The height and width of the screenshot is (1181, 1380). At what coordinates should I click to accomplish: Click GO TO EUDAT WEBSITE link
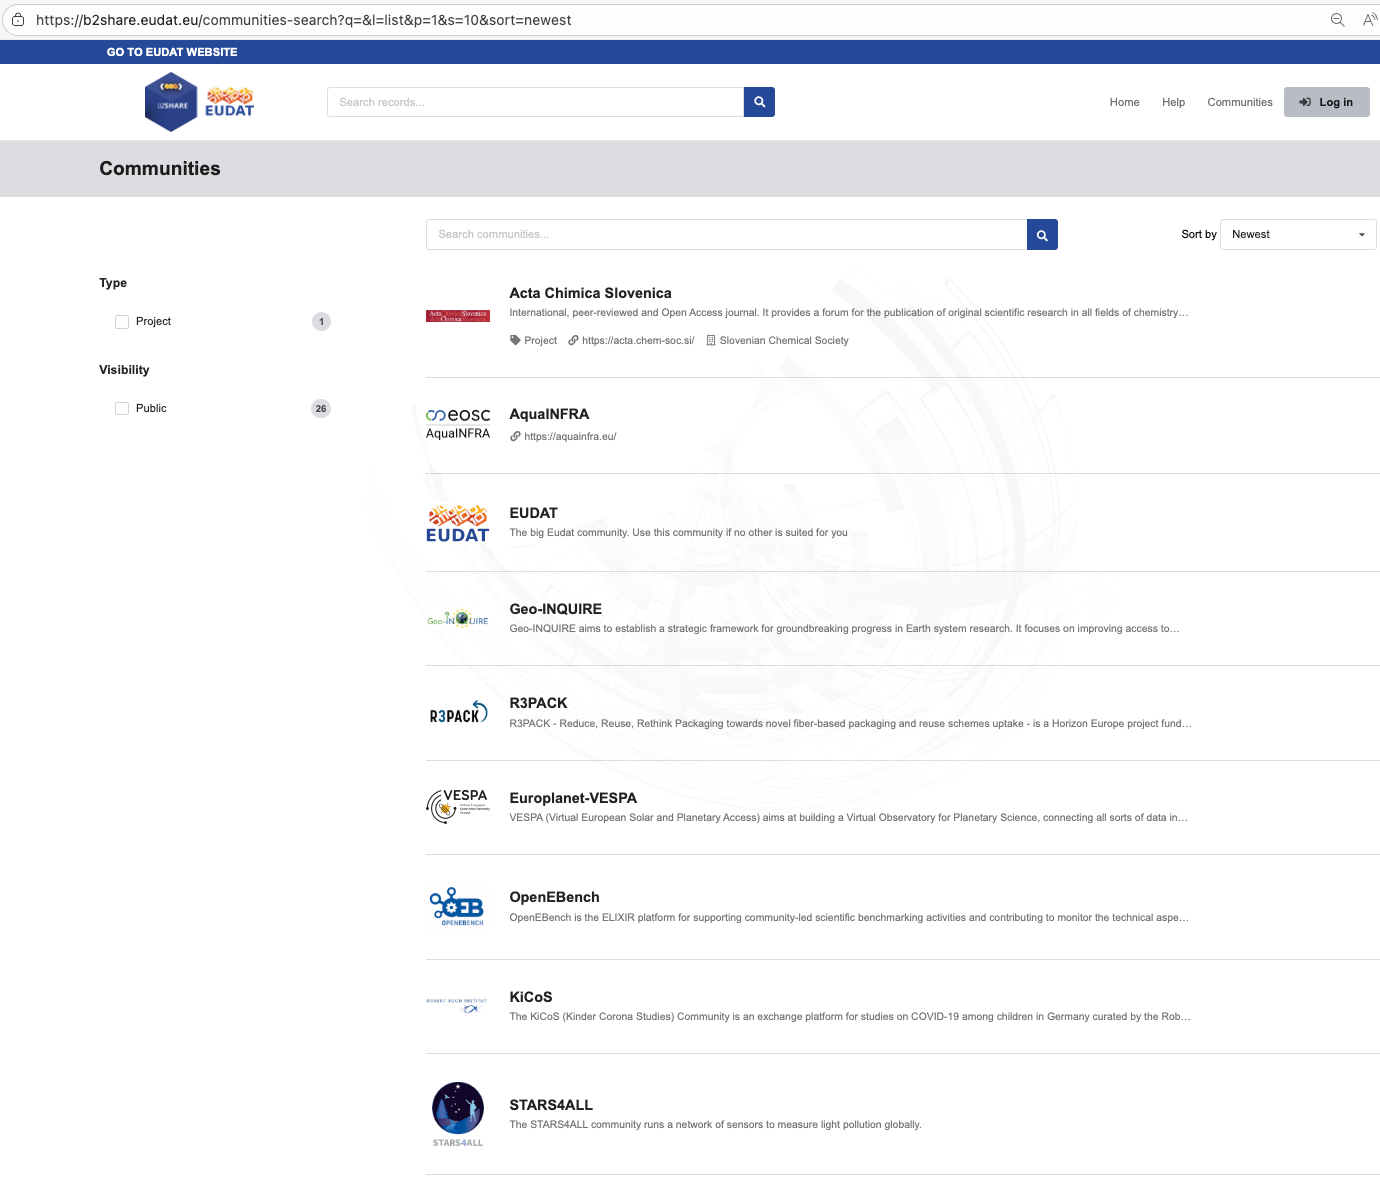click(x=172, y=52)
